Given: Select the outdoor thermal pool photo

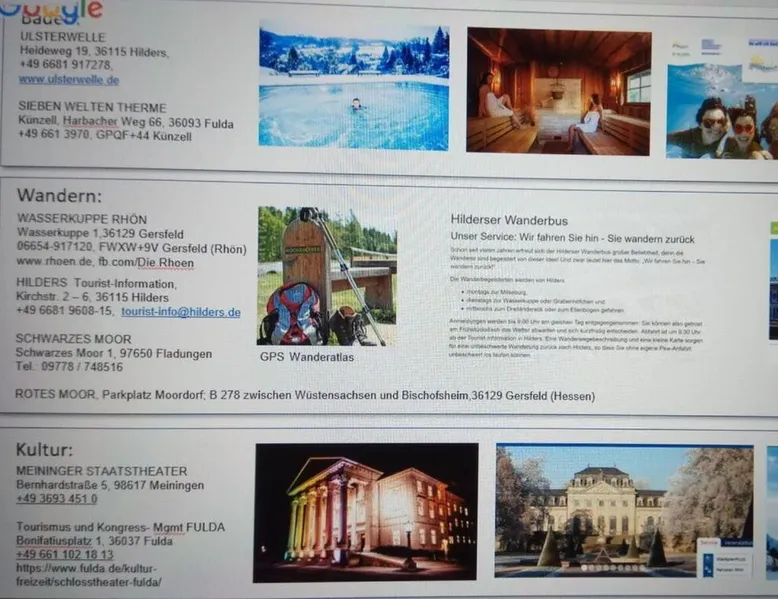Looking at the screenshot, I should [354, 88].
